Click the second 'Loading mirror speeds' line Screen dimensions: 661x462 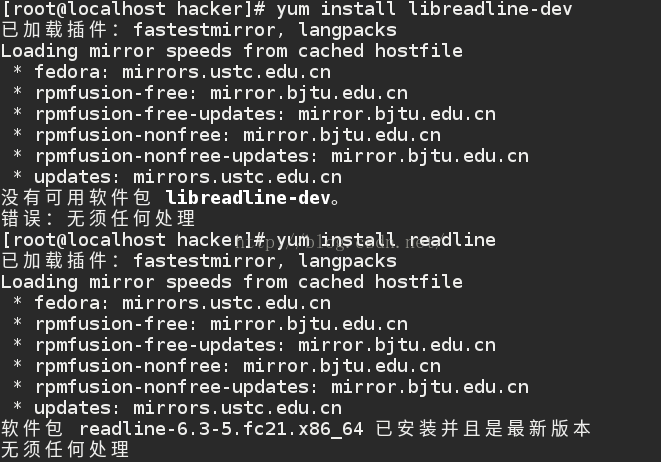231,282
